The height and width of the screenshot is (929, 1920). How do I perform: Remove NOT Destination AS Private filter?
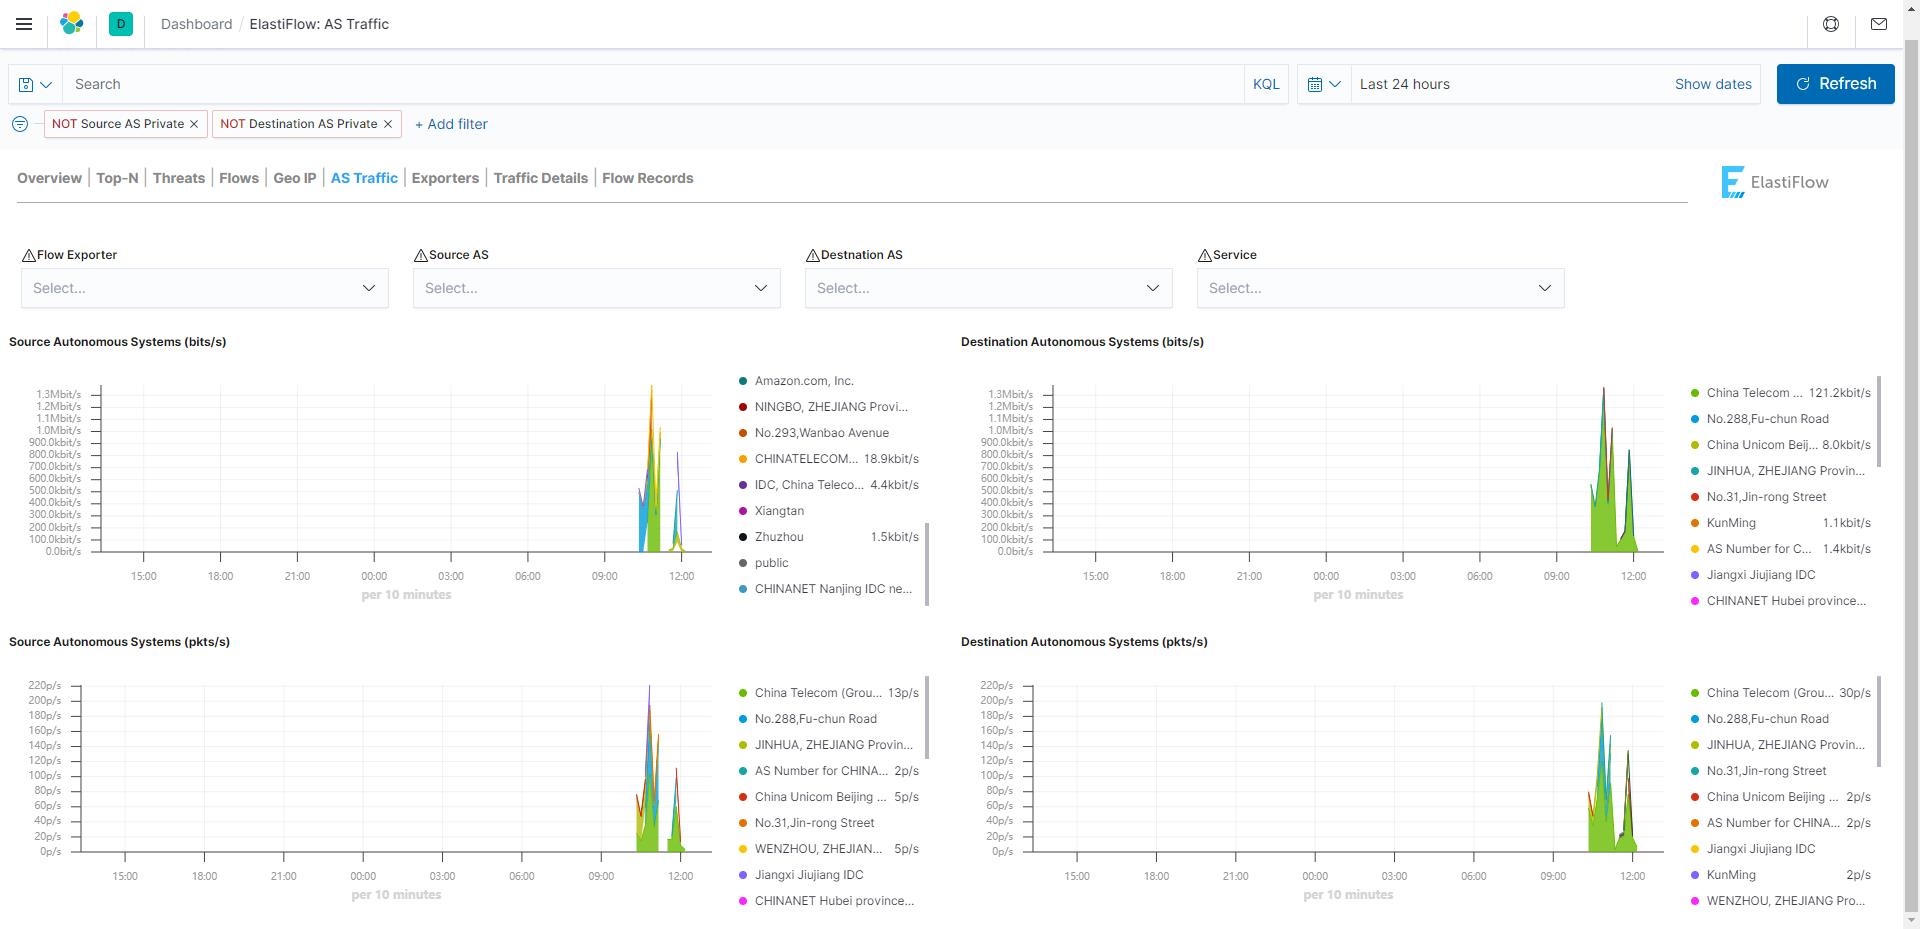388,124
